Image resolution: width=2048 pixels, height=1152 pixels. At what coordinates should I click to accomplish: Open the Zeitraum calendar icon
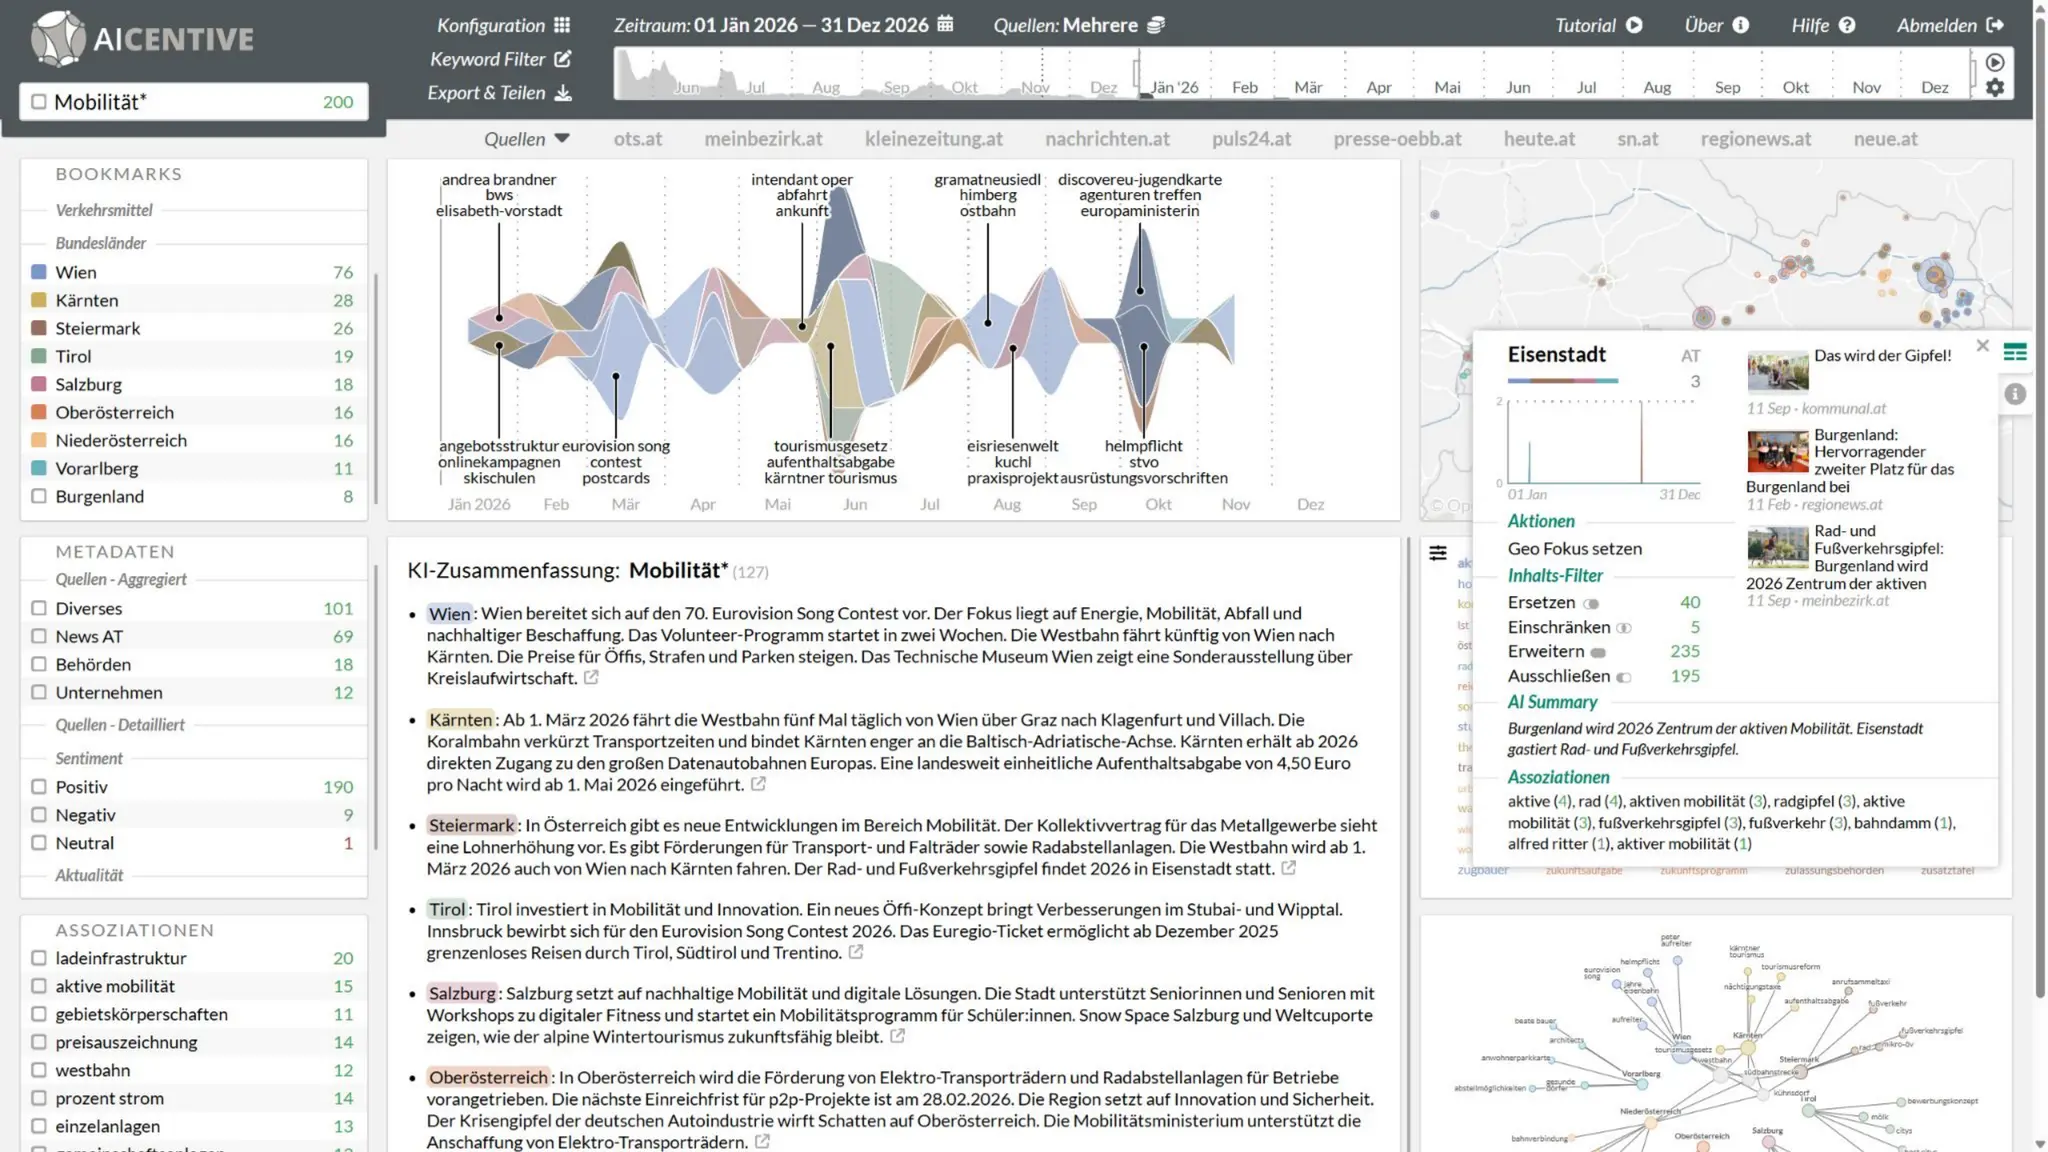pos(945,24)
